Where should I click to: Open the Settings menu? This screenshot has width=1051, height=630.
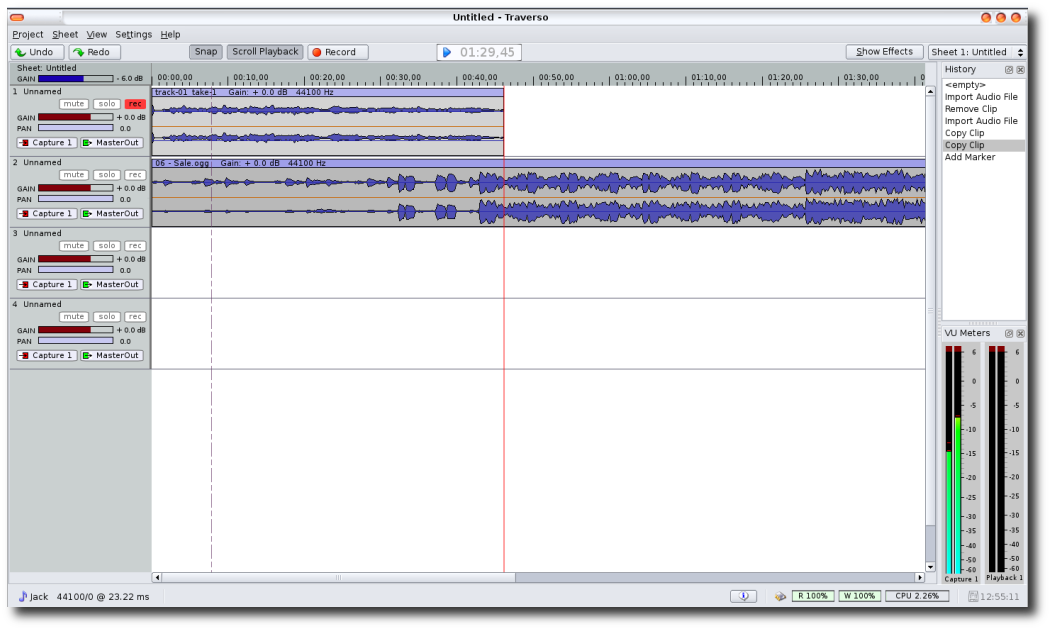(133, 34)
